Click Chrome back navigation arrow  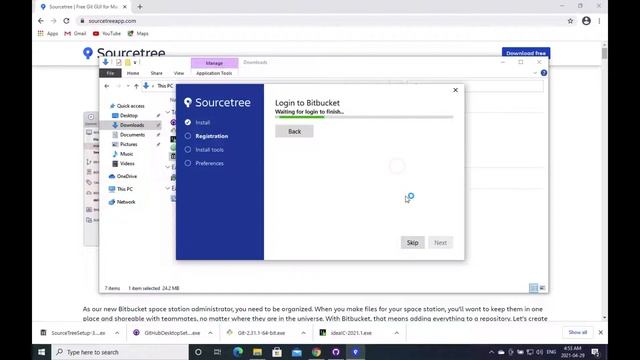pos(40,21)
